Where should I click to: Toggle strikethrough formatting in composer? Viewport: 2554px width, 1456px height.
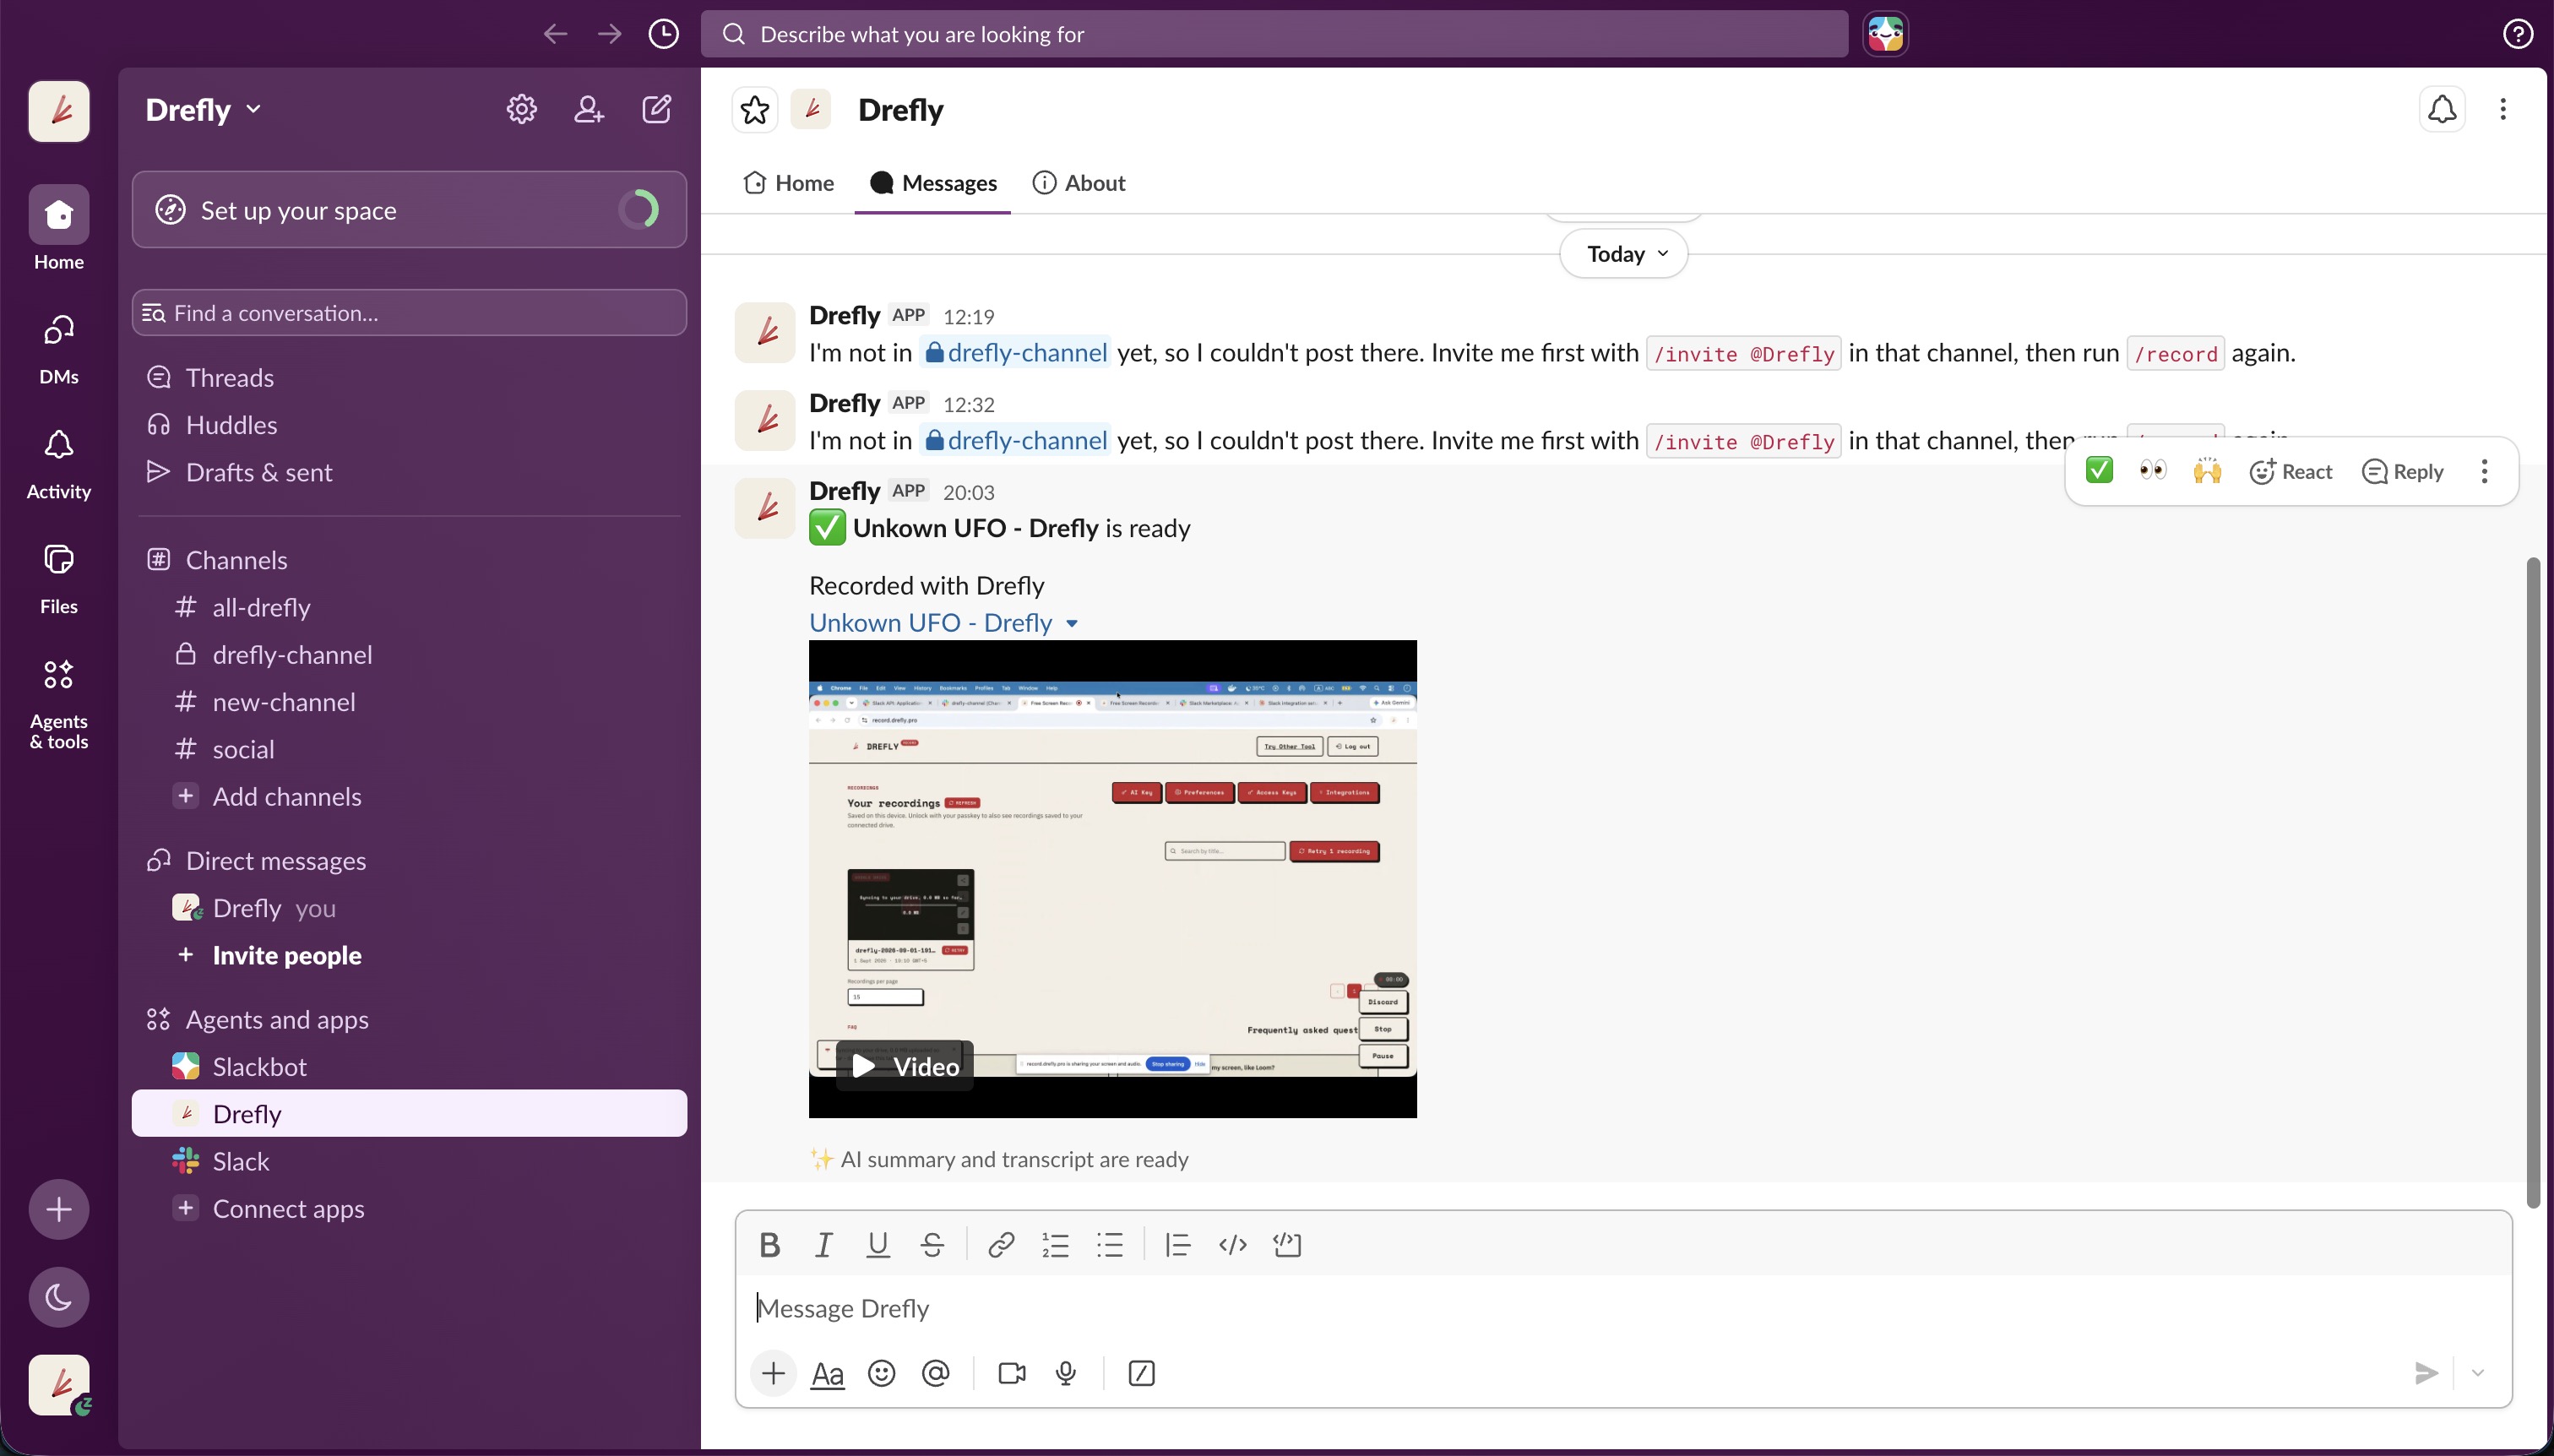tap(931, 1245)
